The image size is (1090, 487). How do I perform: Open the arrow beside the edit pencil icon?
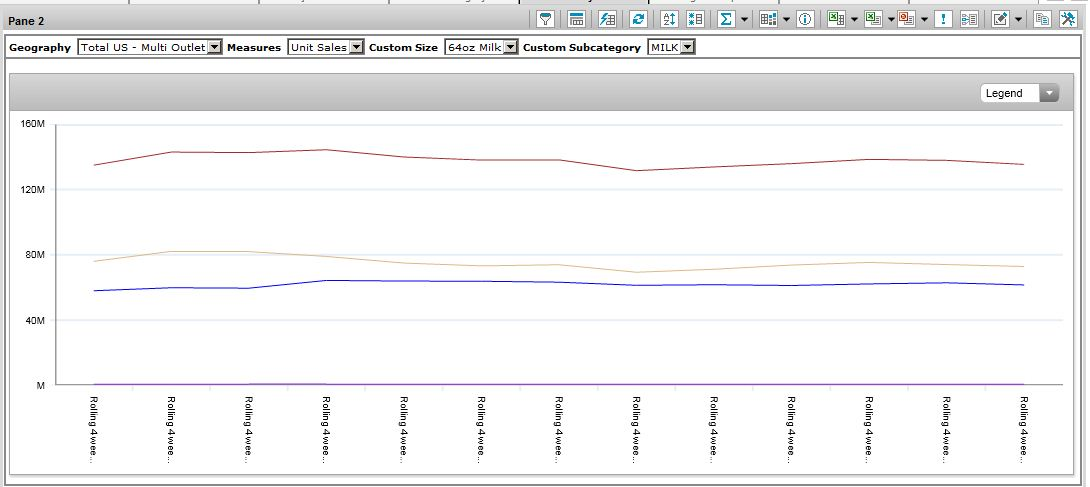click(x=1019, y=20)
